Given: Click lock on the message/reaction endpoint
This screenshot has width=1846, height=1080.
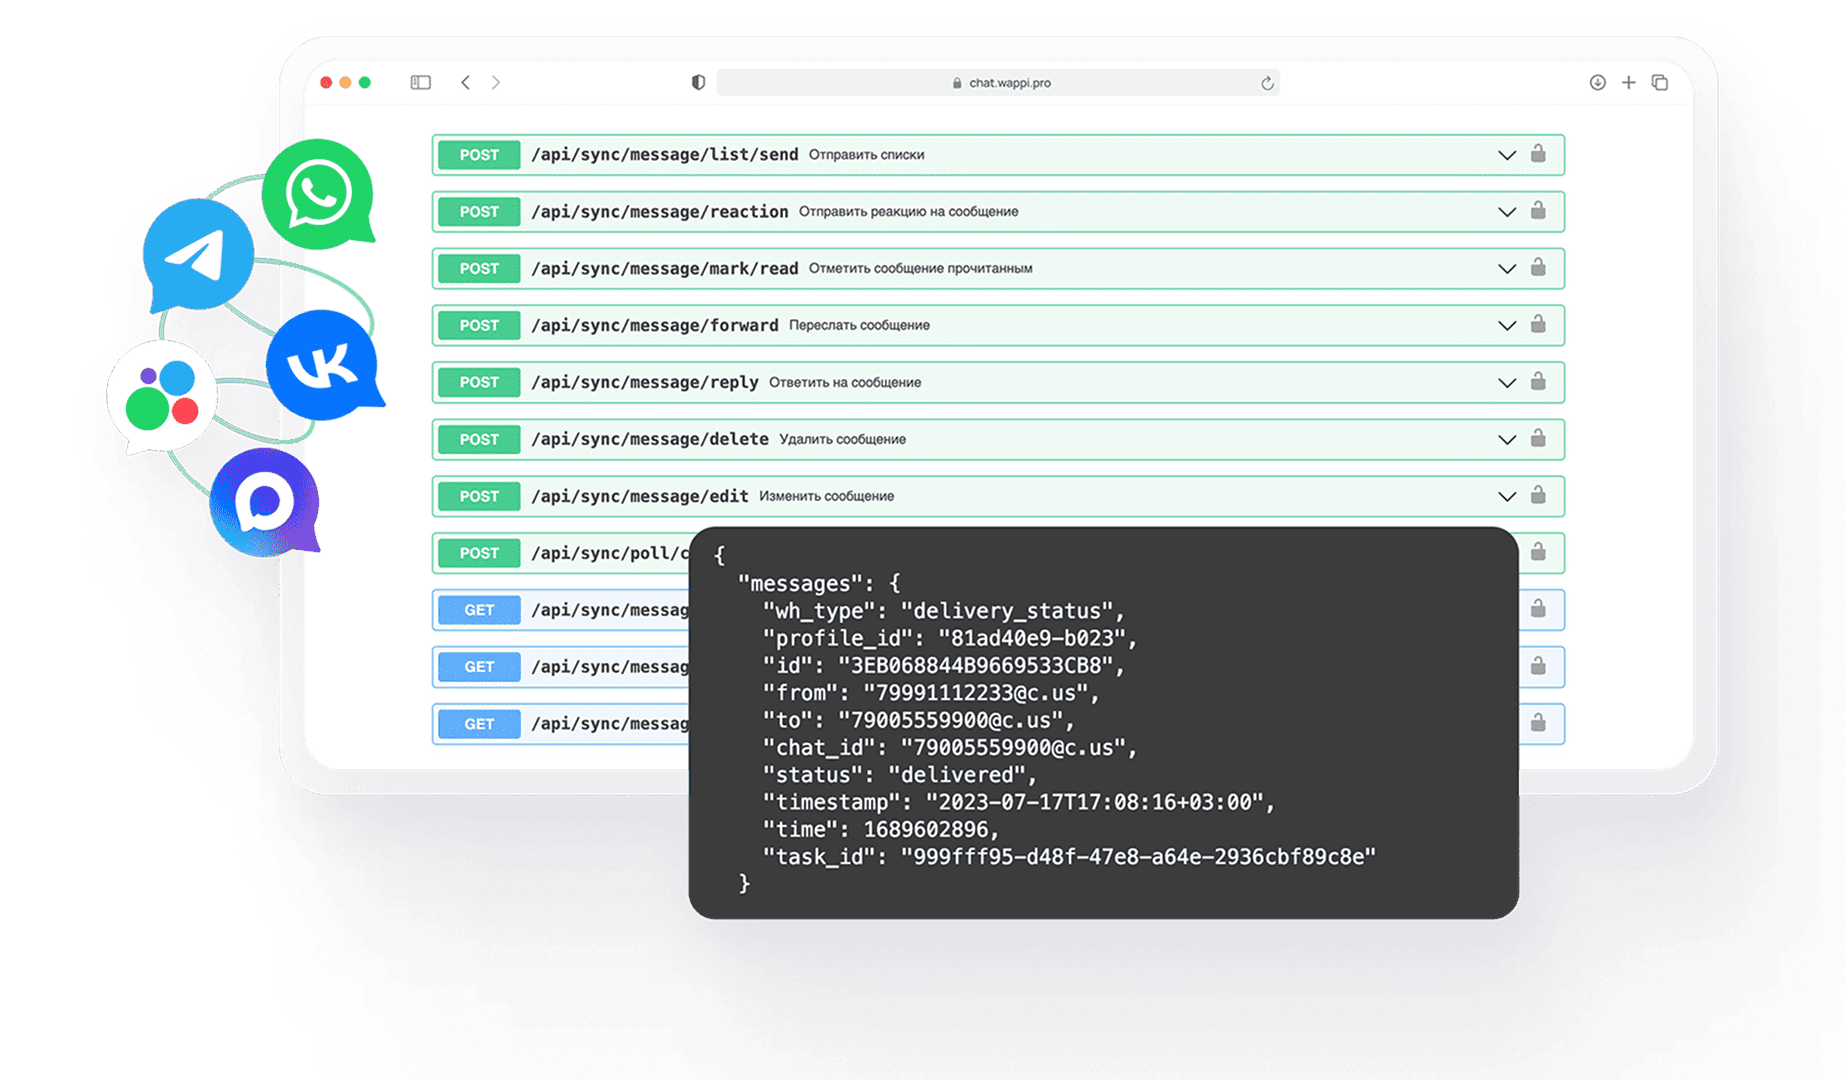Looking at the screenshot, I should (x=1538, y=211).
